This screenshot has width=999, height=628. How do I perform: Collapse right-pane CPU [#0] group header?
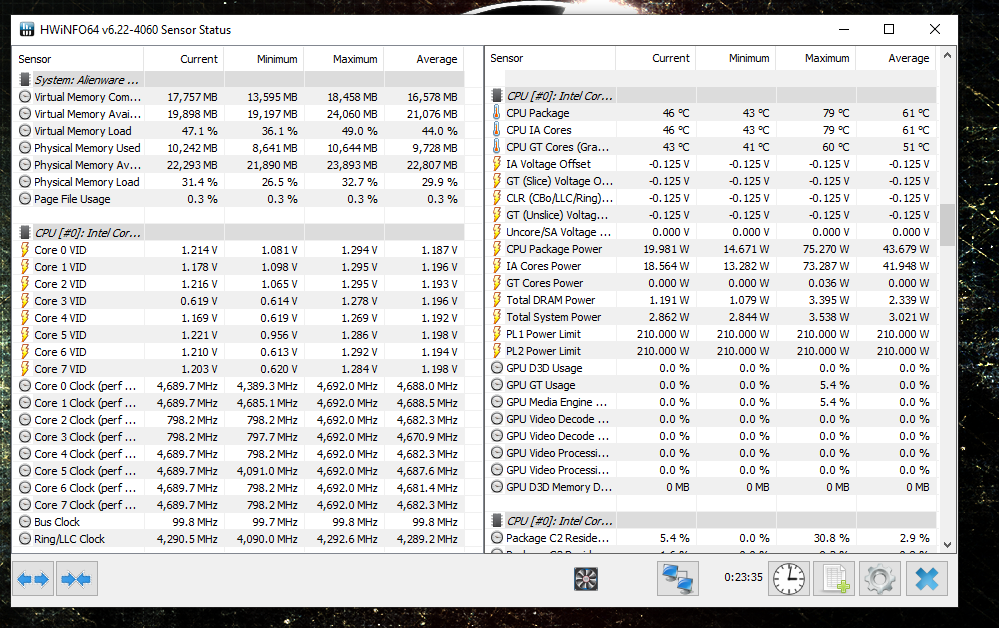559,96
